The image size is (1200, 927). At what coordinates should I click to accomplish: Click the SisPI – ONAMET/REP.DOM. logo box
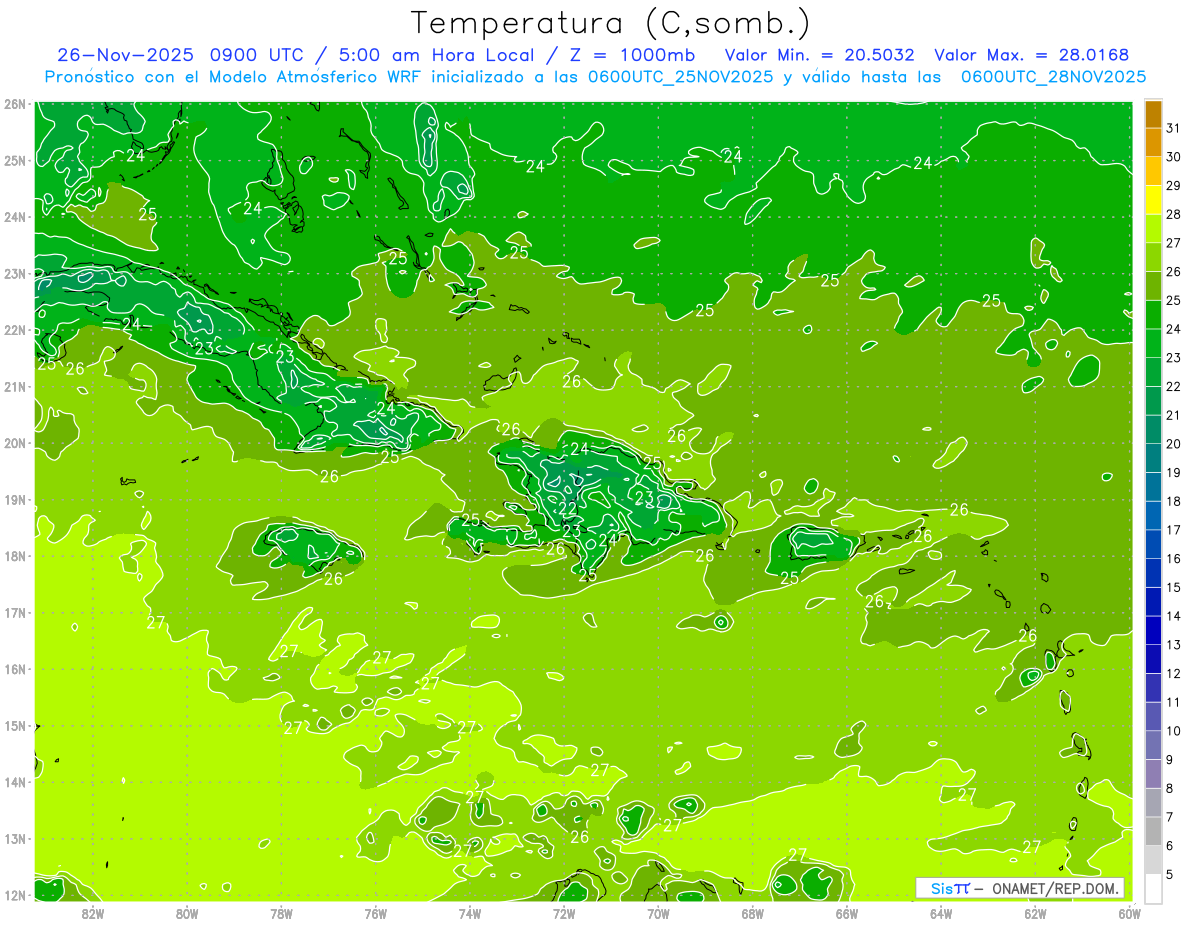point(1020,888)
